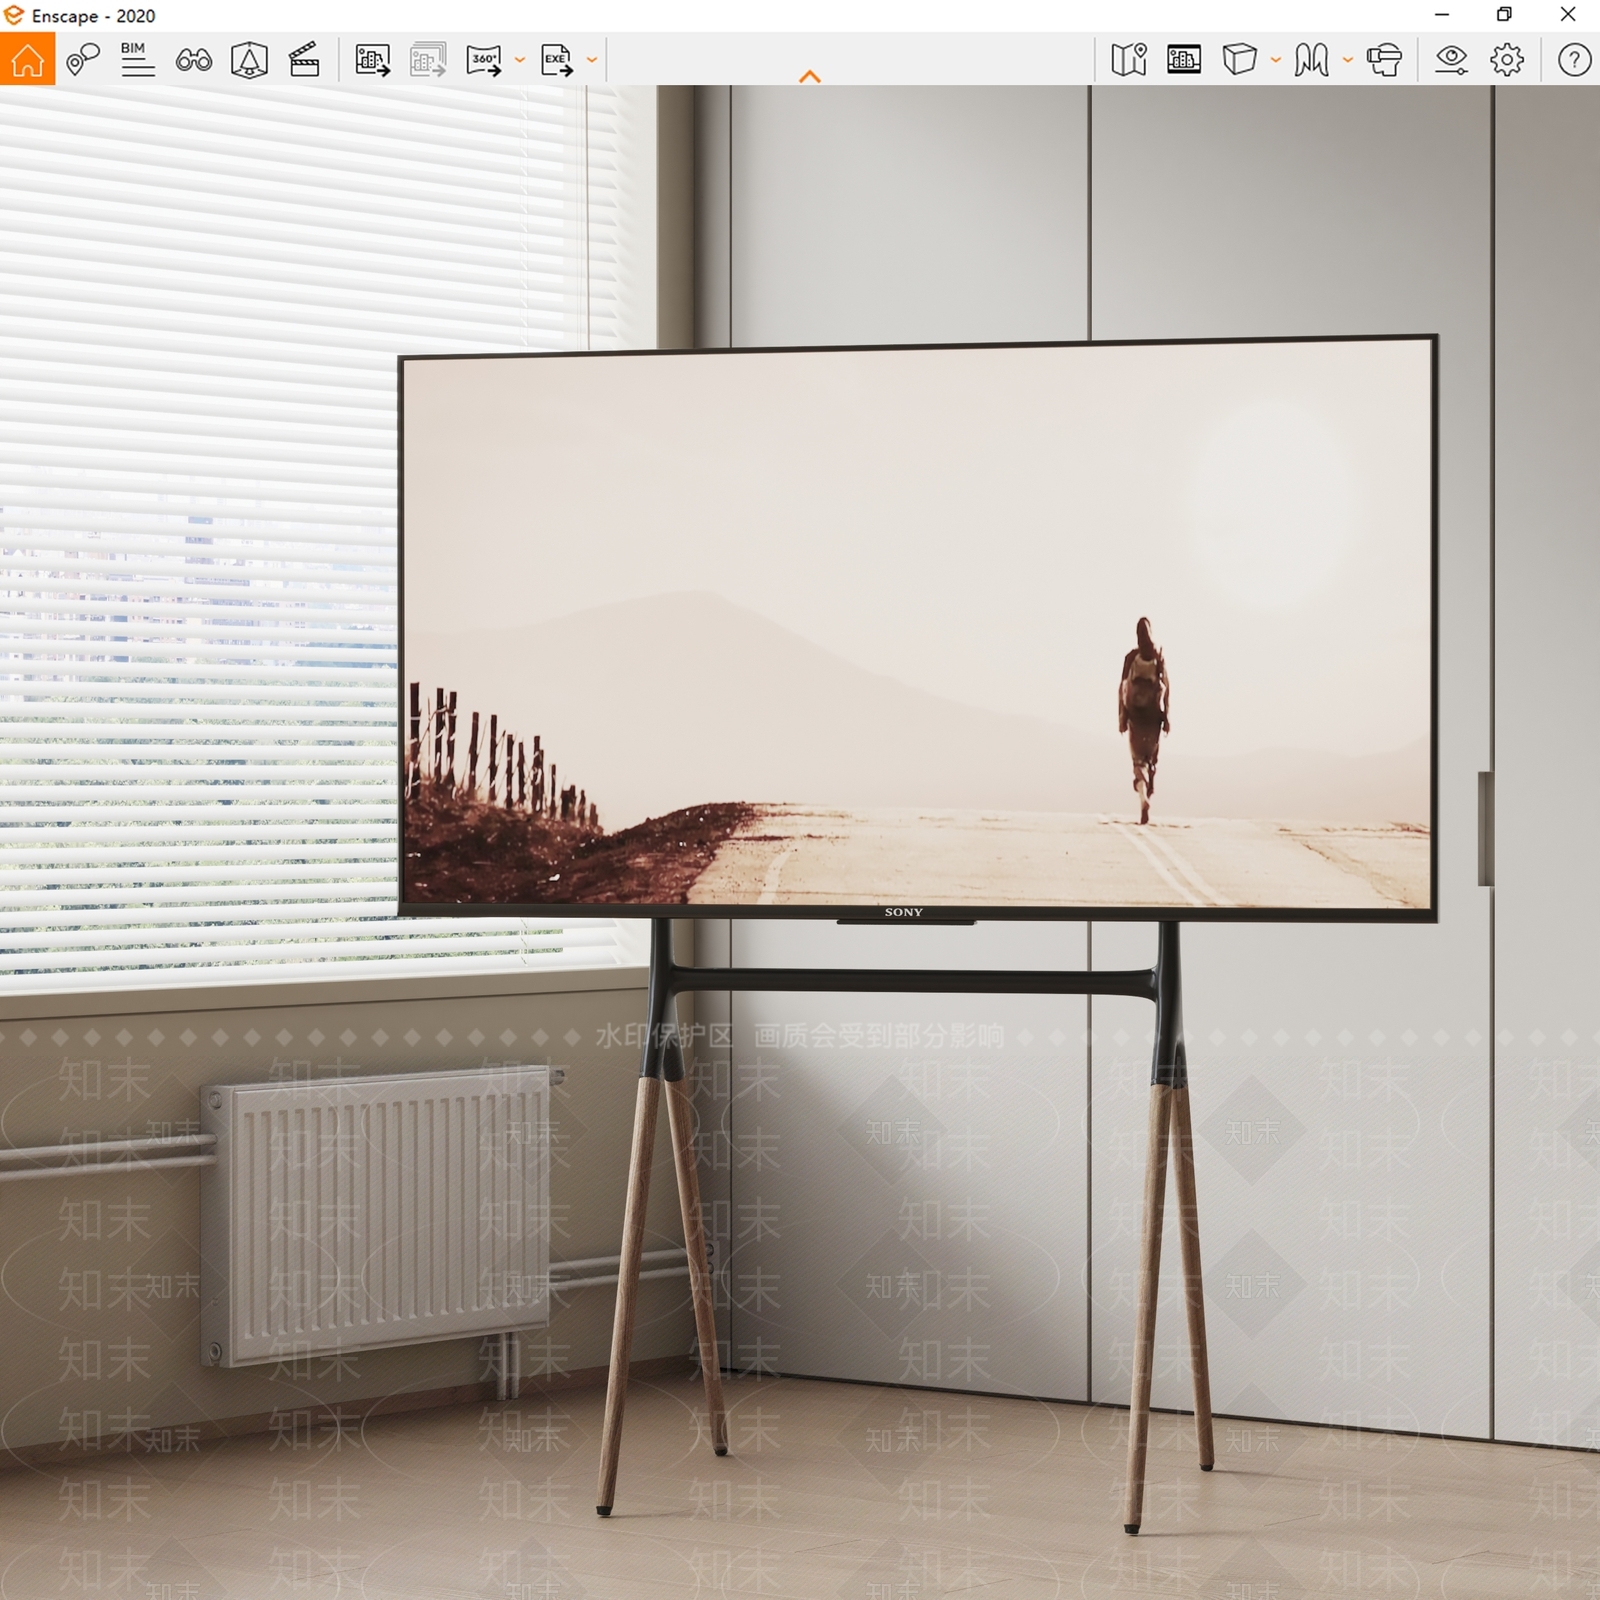
Task: Enable VR headset mode
Action: [1384, 60]
